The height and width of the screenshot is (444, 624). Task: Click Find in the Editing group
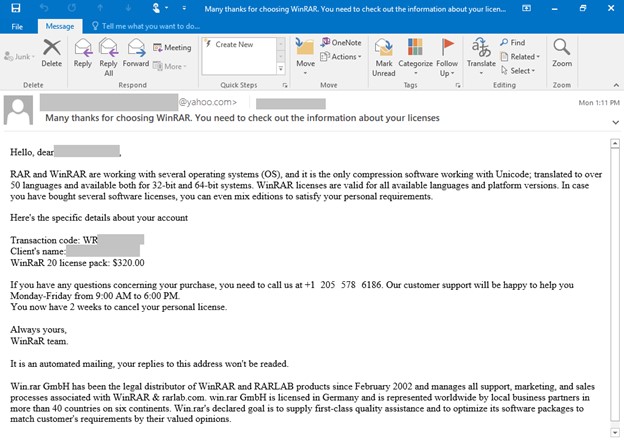(512, 43)
